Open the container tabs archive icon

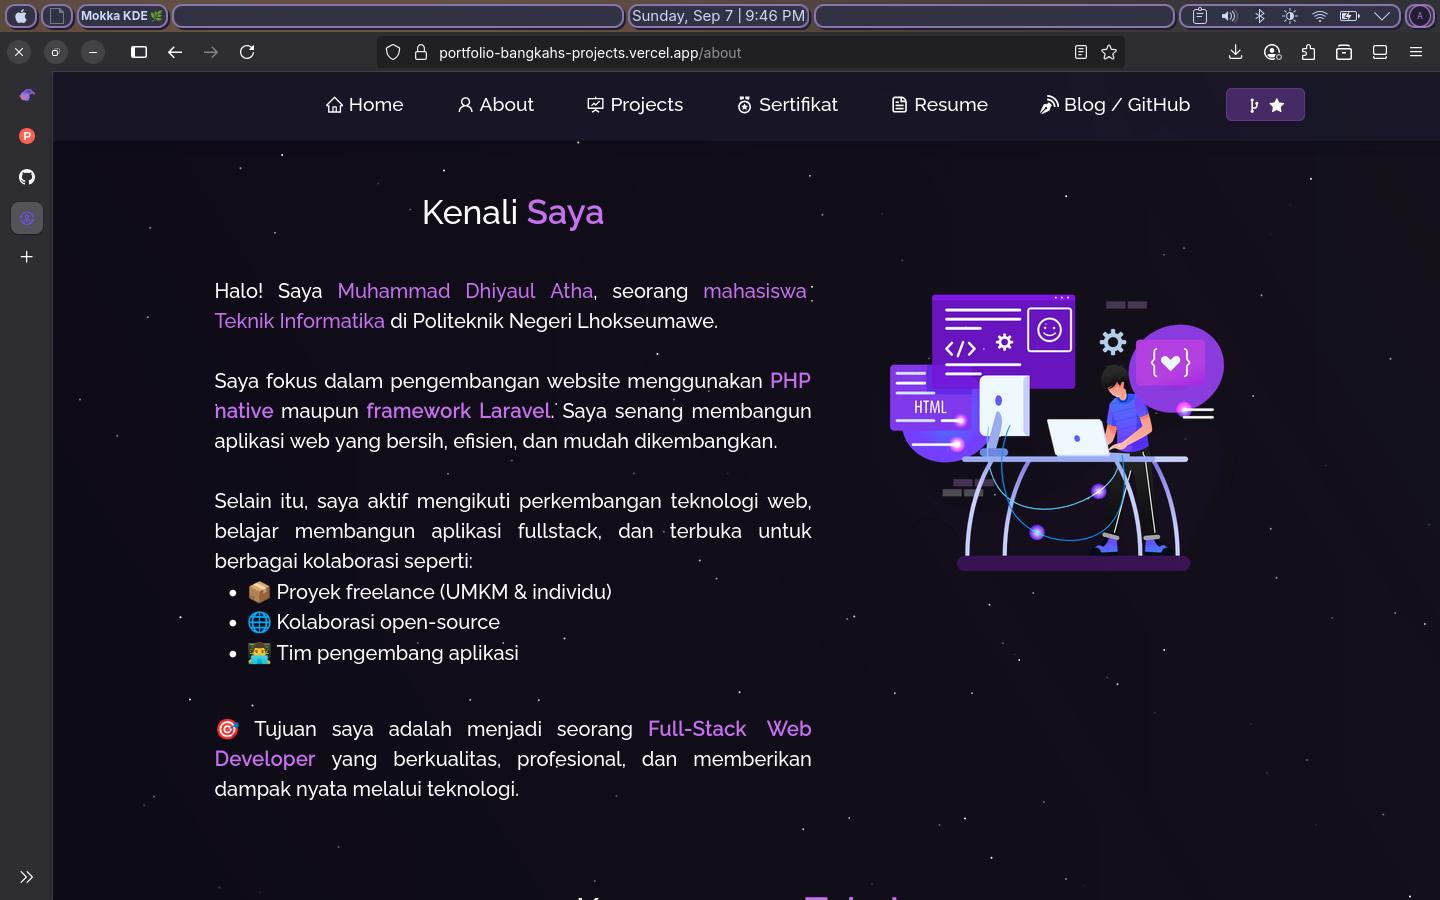click(x=1344, y=52)
